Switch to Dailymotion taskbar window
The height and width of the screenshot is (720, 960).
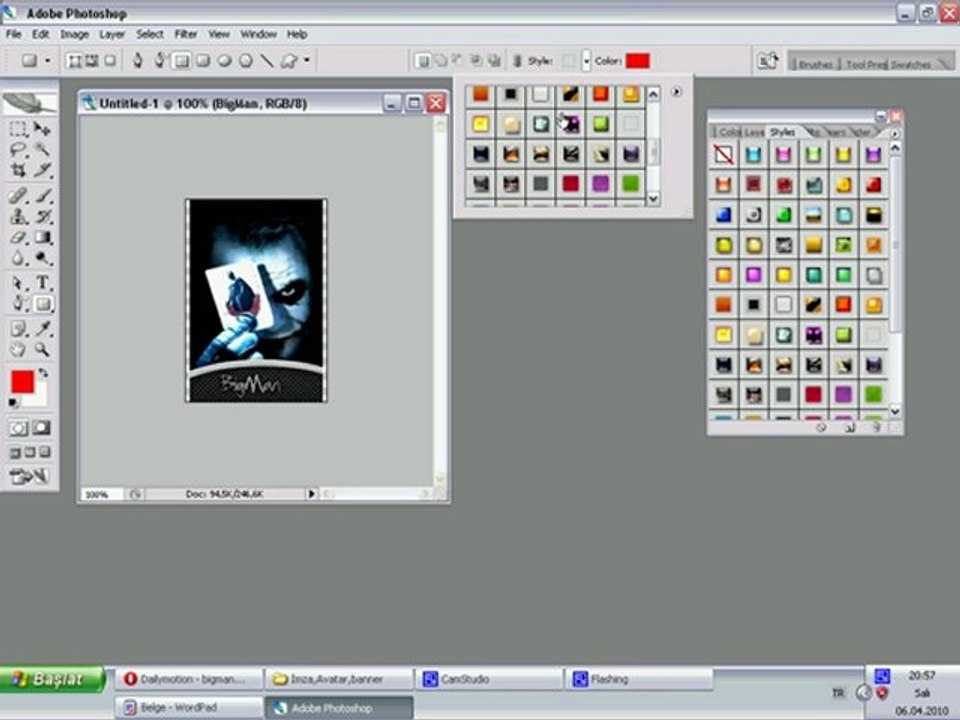pyautogui.click(x=187, y=679)
